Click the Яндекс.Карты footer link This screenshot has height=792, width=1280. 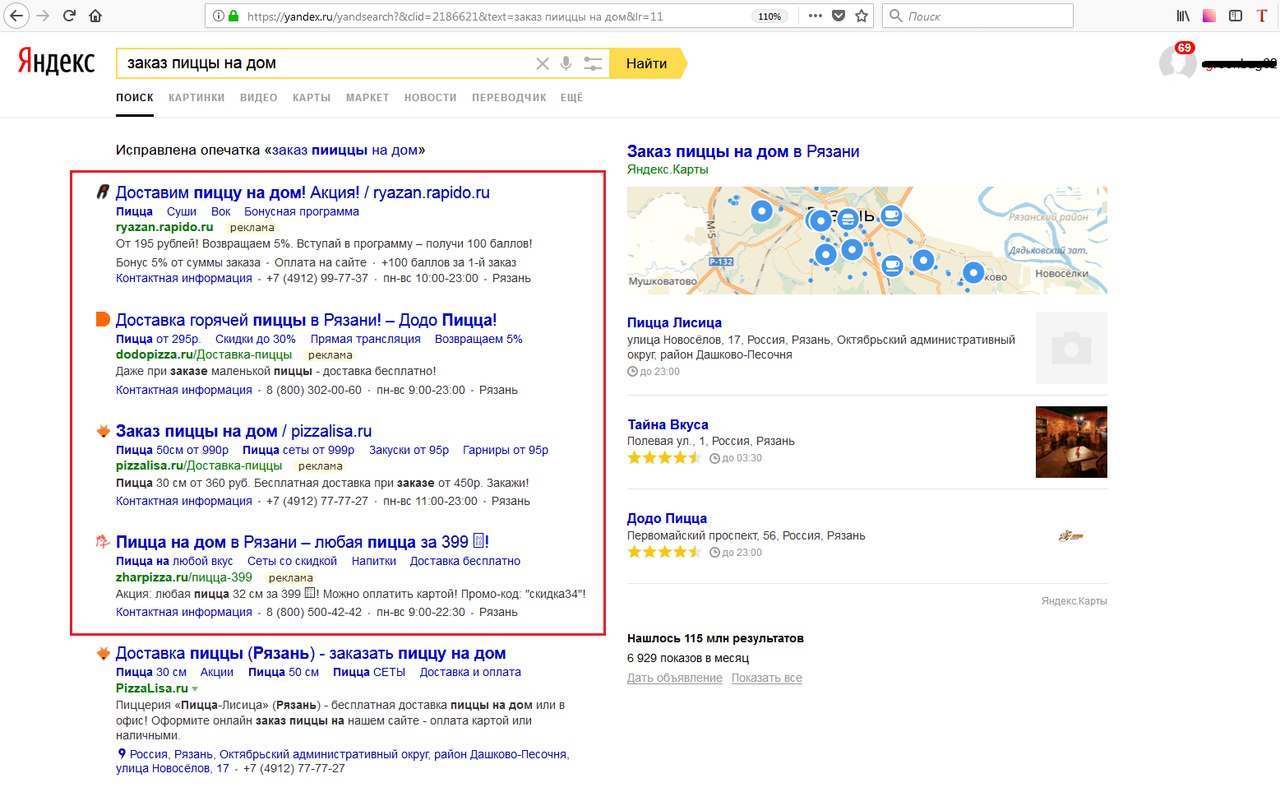[1074, 601]
